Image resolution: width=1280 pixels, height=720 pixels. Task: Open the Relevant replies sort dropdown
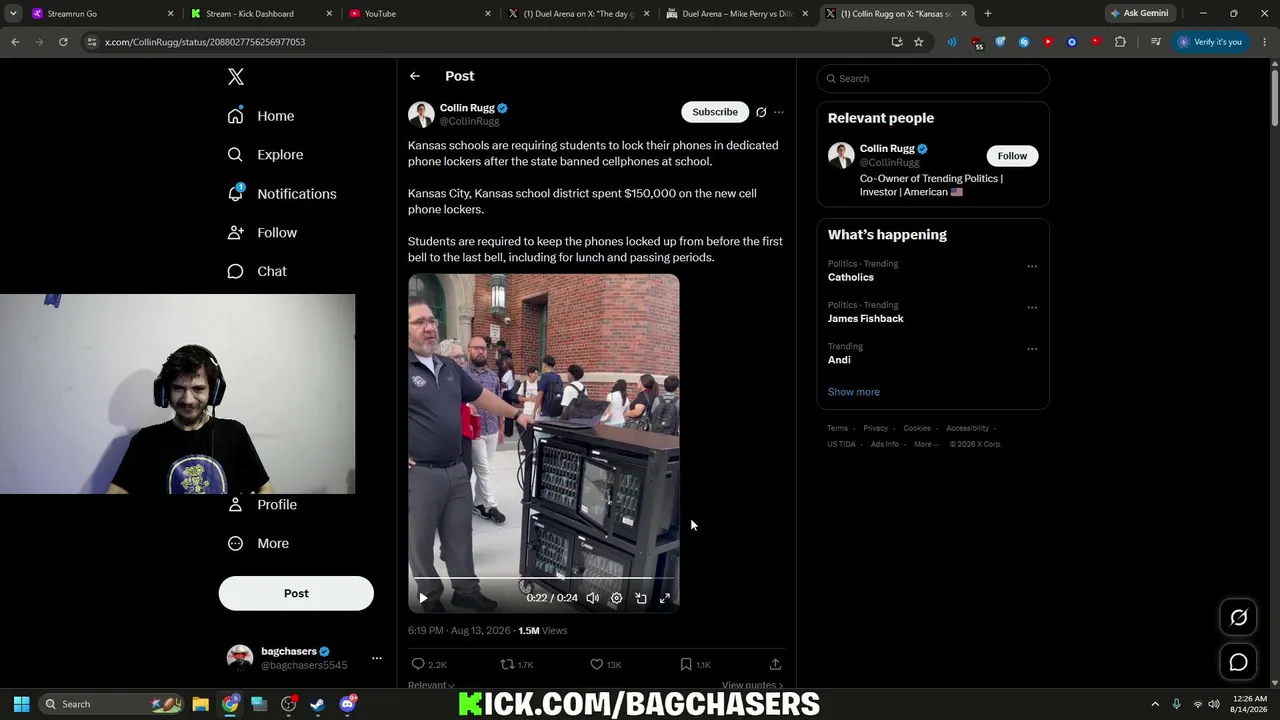click(x=431, y=685)
